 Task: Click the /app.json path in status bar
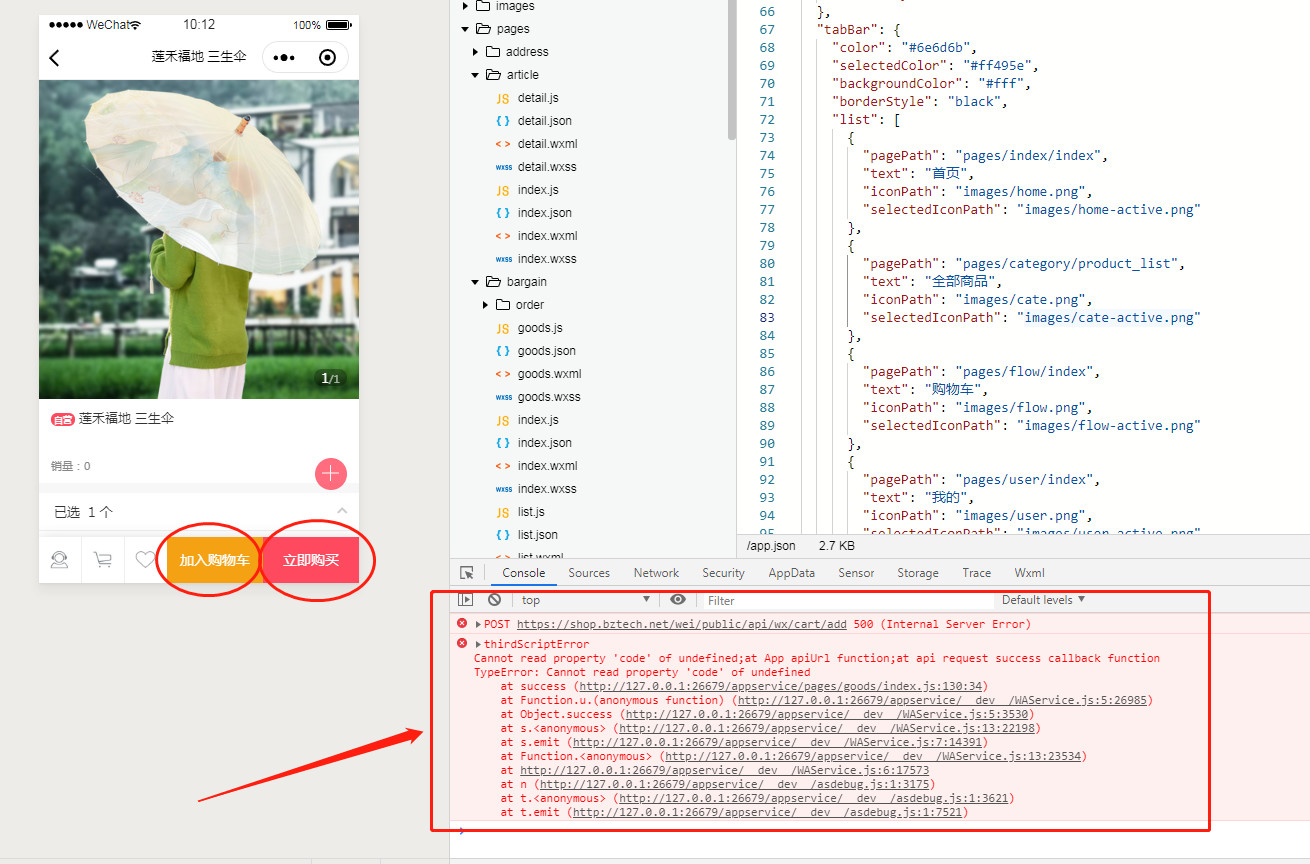(x=771, y=546)
